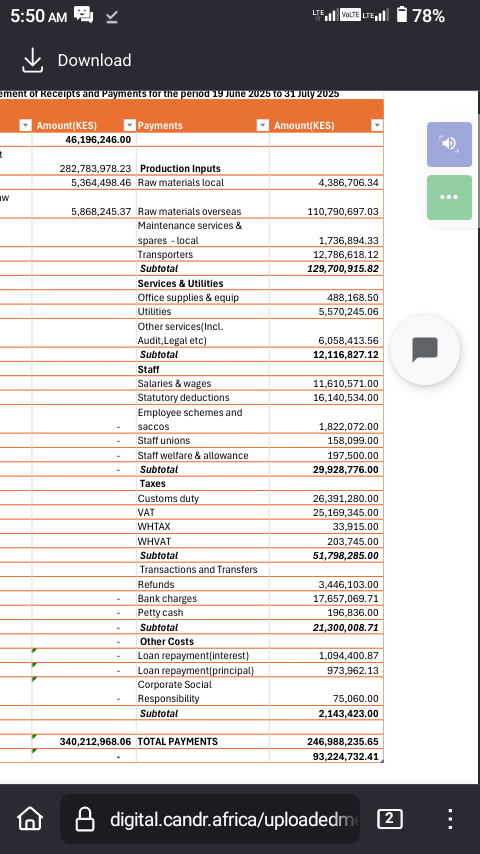Image resolution: width=480 pixels, height=854 pixels.
Task: Open the tab switcher showing 2
Action: point(390,819)
